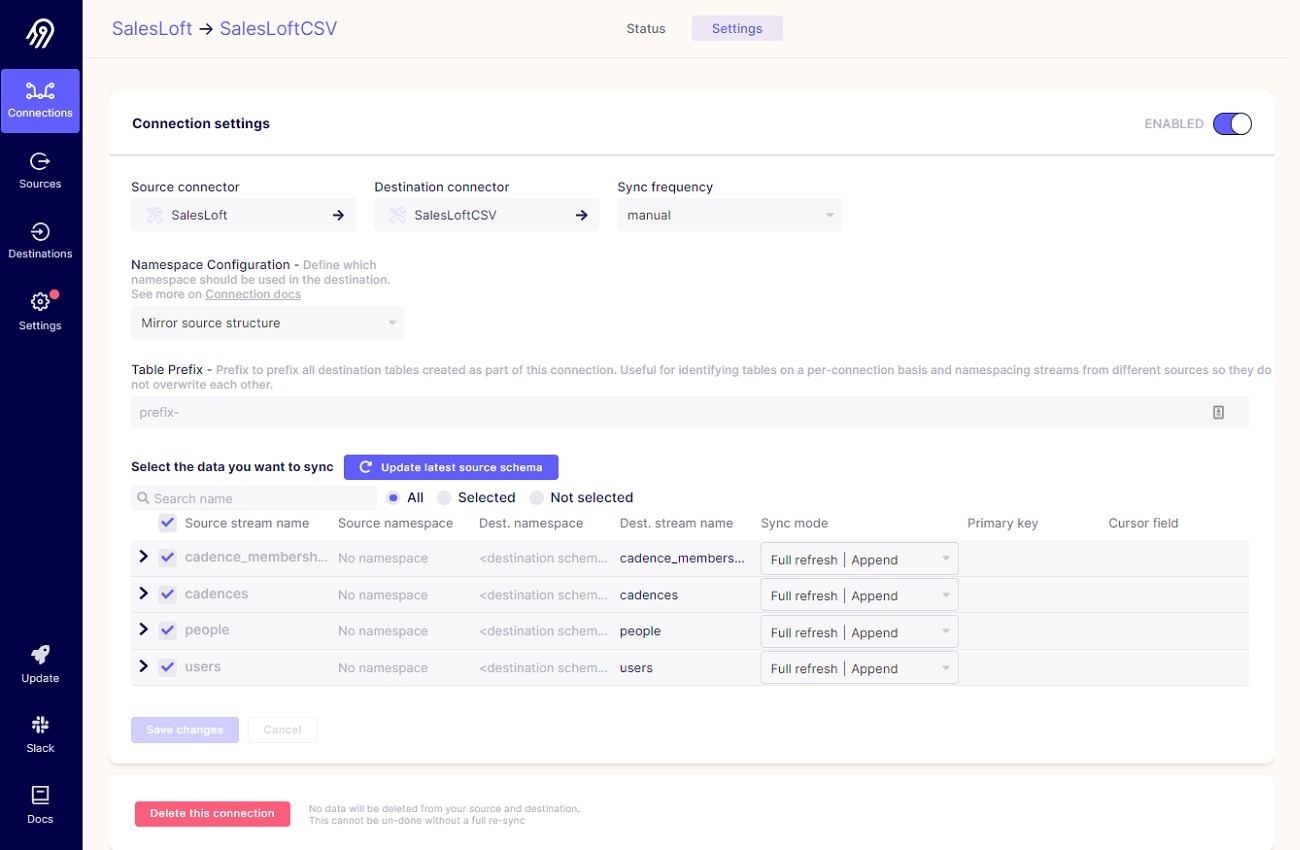Click Update latest source schema button
Viewport: 1300px width, 850px height.
coord(451,467)
